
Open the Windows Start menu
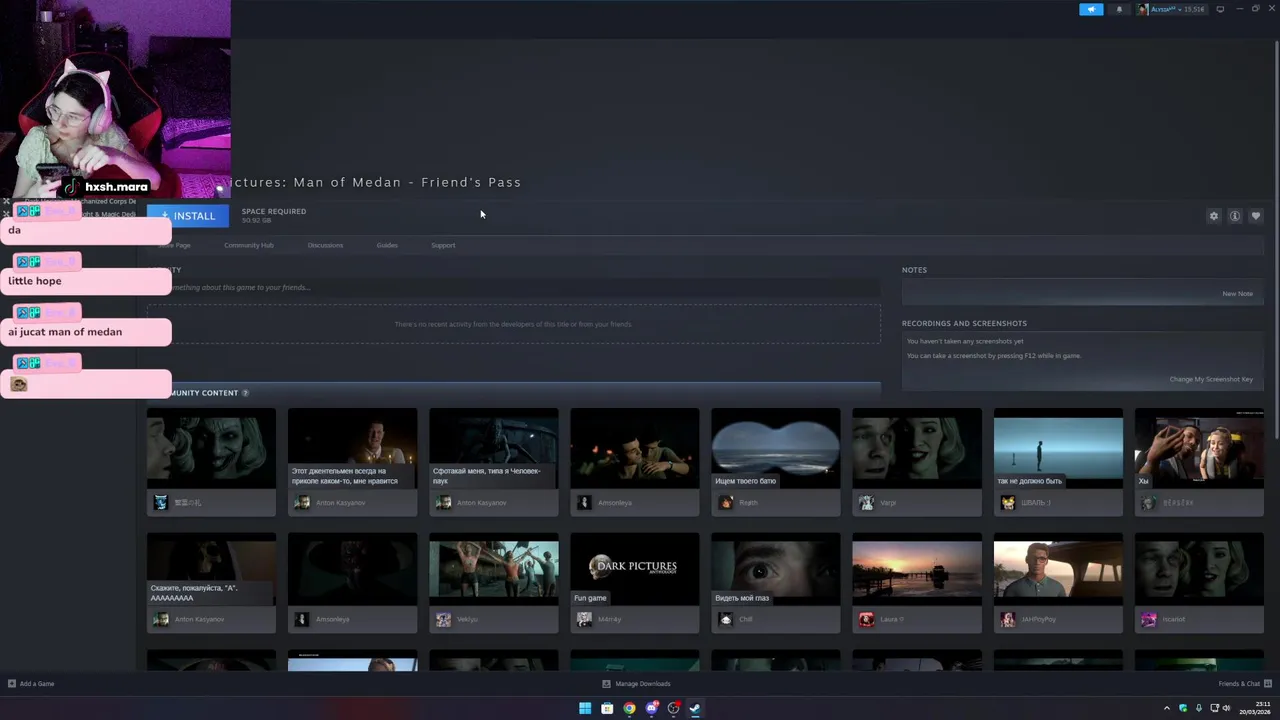tap(585, 709)
